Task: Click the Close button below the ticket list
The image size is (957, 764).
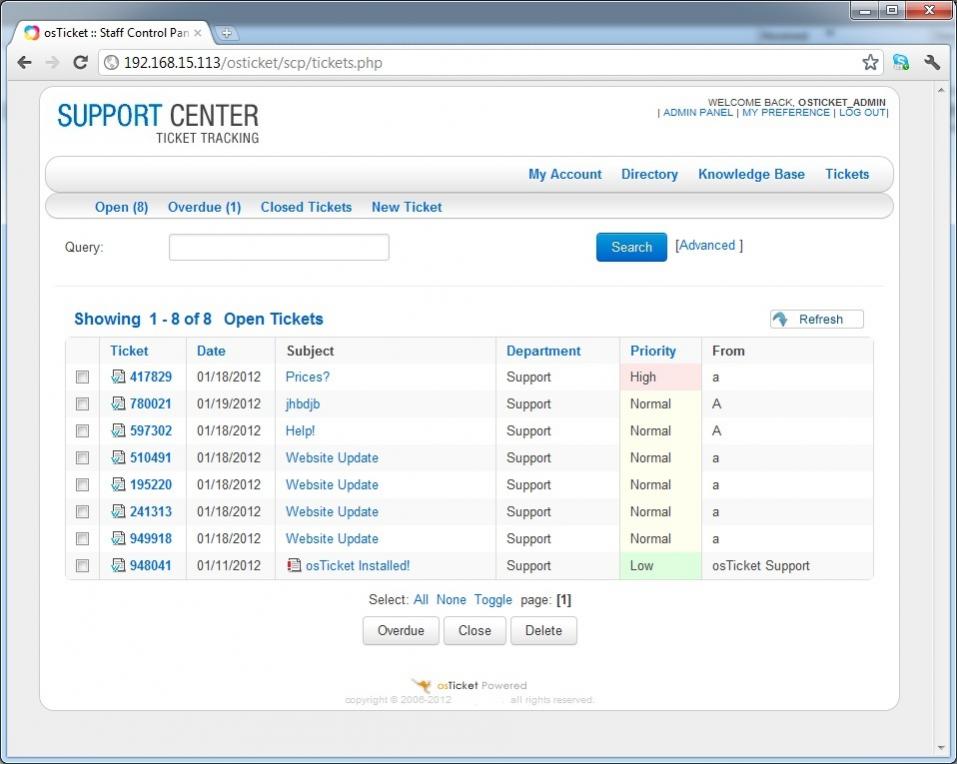Action: coord(475,630)
